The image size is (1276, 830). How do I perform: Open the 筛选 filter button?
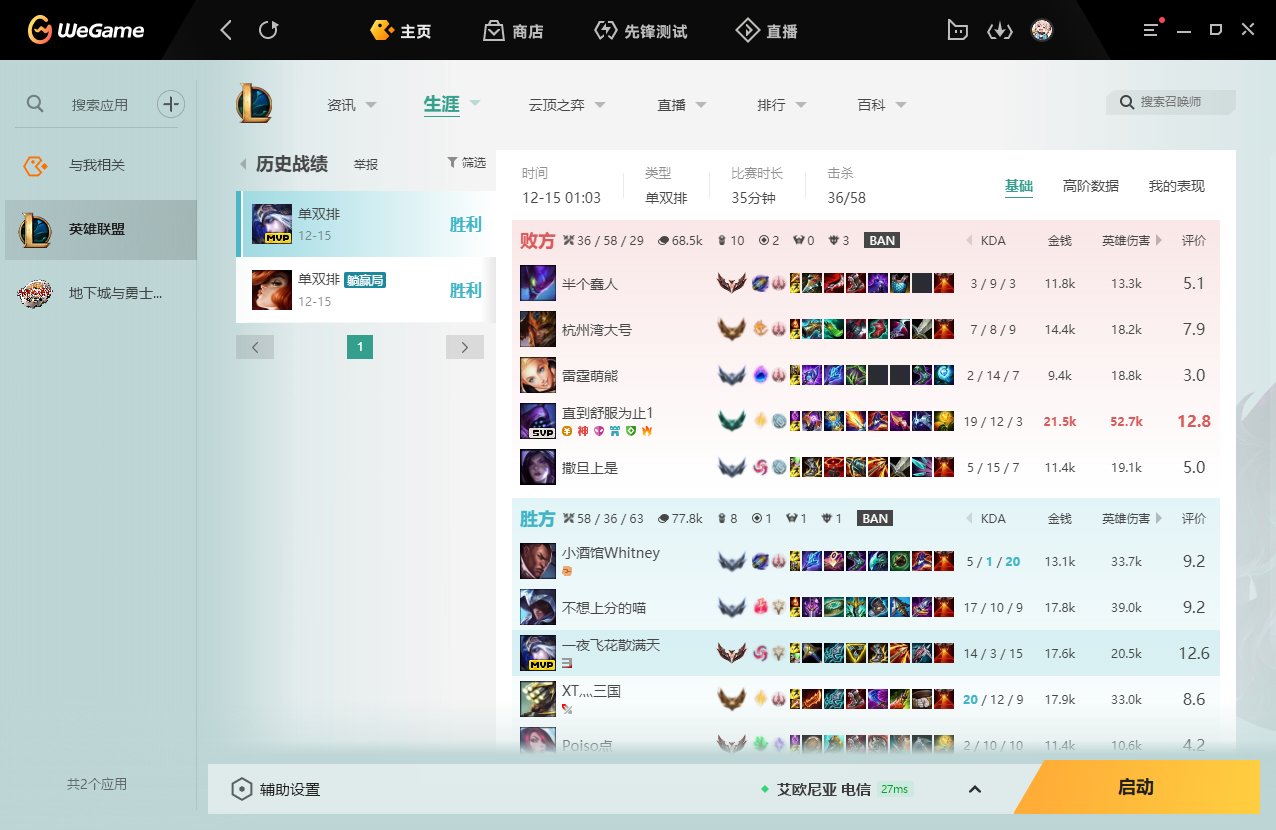466,162
